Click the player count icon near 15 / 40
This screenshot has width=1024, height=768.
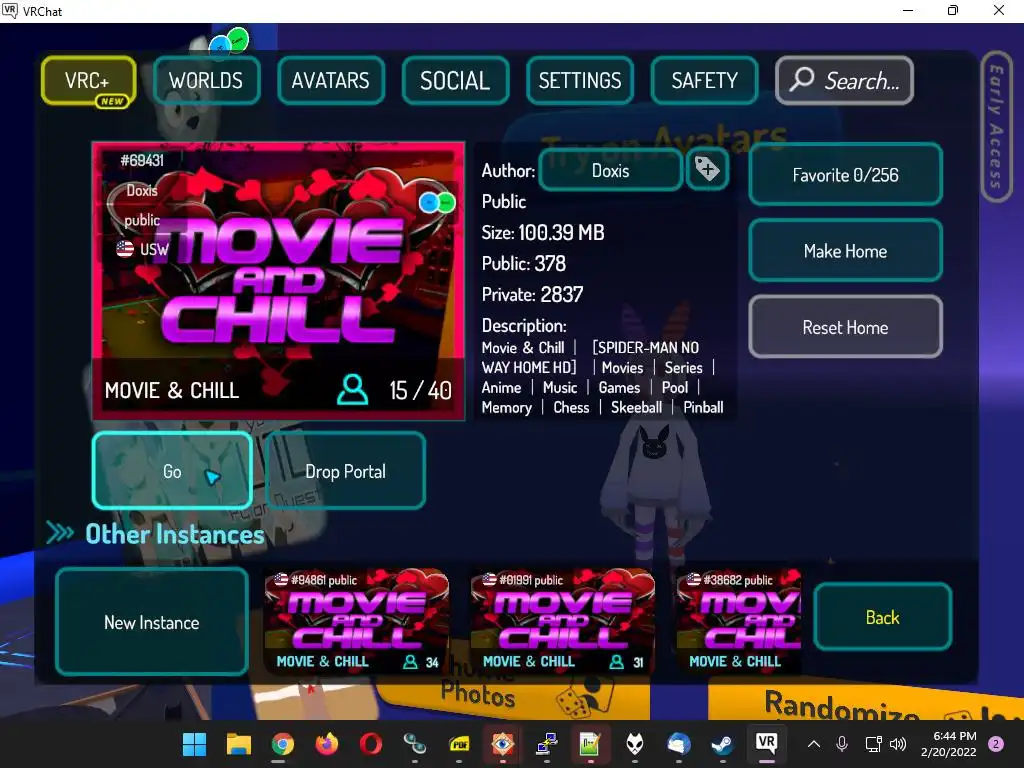coord(353,390)
